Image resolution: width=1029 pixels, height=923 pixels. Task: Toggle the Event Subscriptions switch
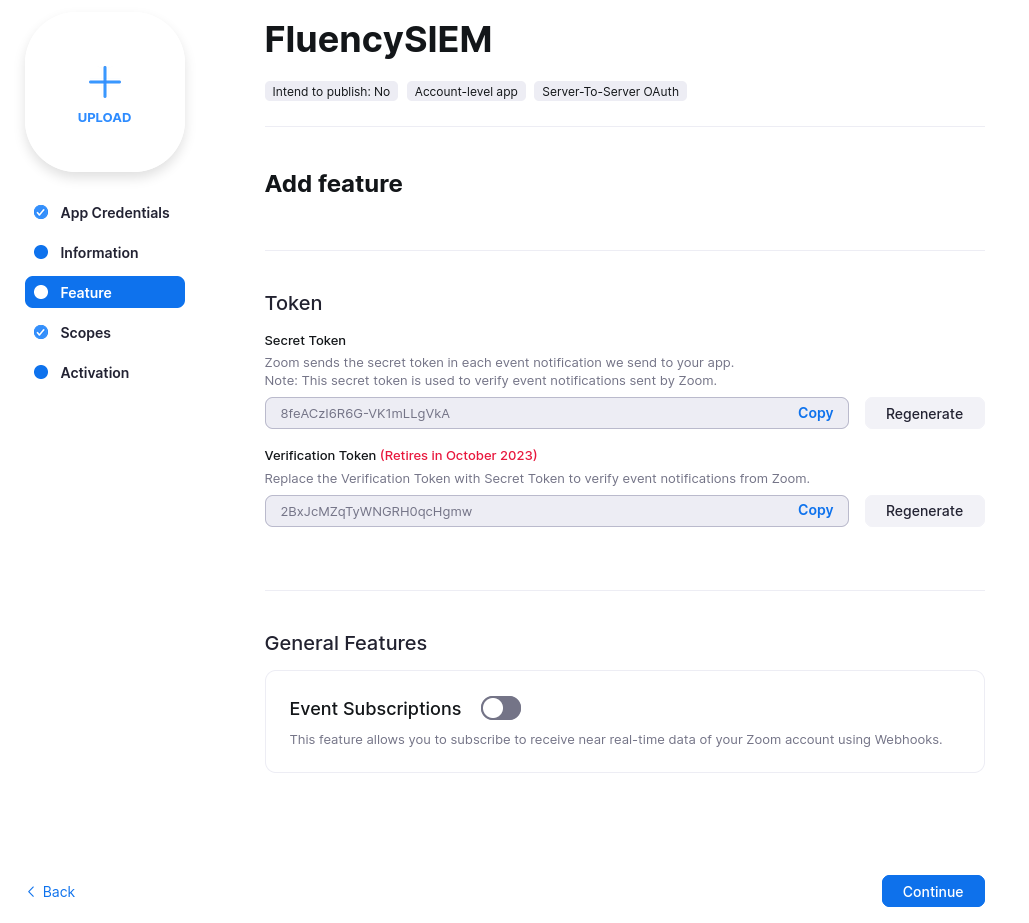tap(501, 708)
